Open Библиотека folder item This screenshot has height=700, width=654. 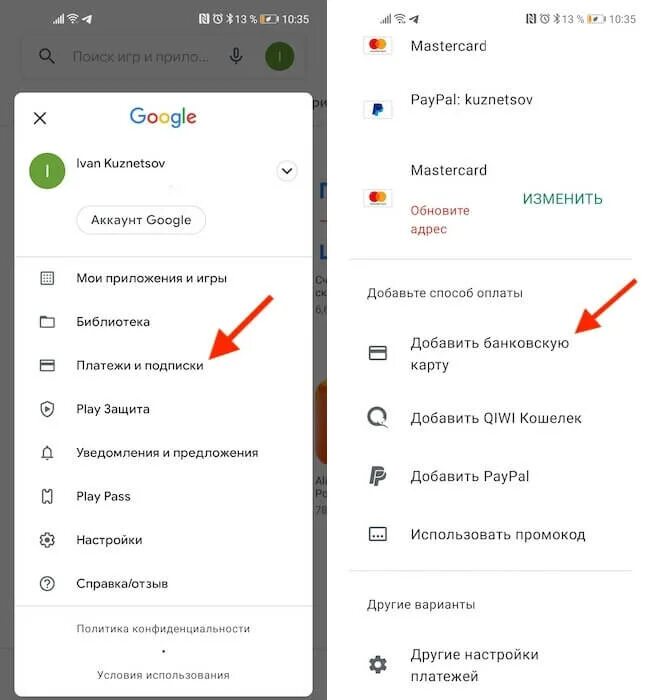[x=163, y=322]
